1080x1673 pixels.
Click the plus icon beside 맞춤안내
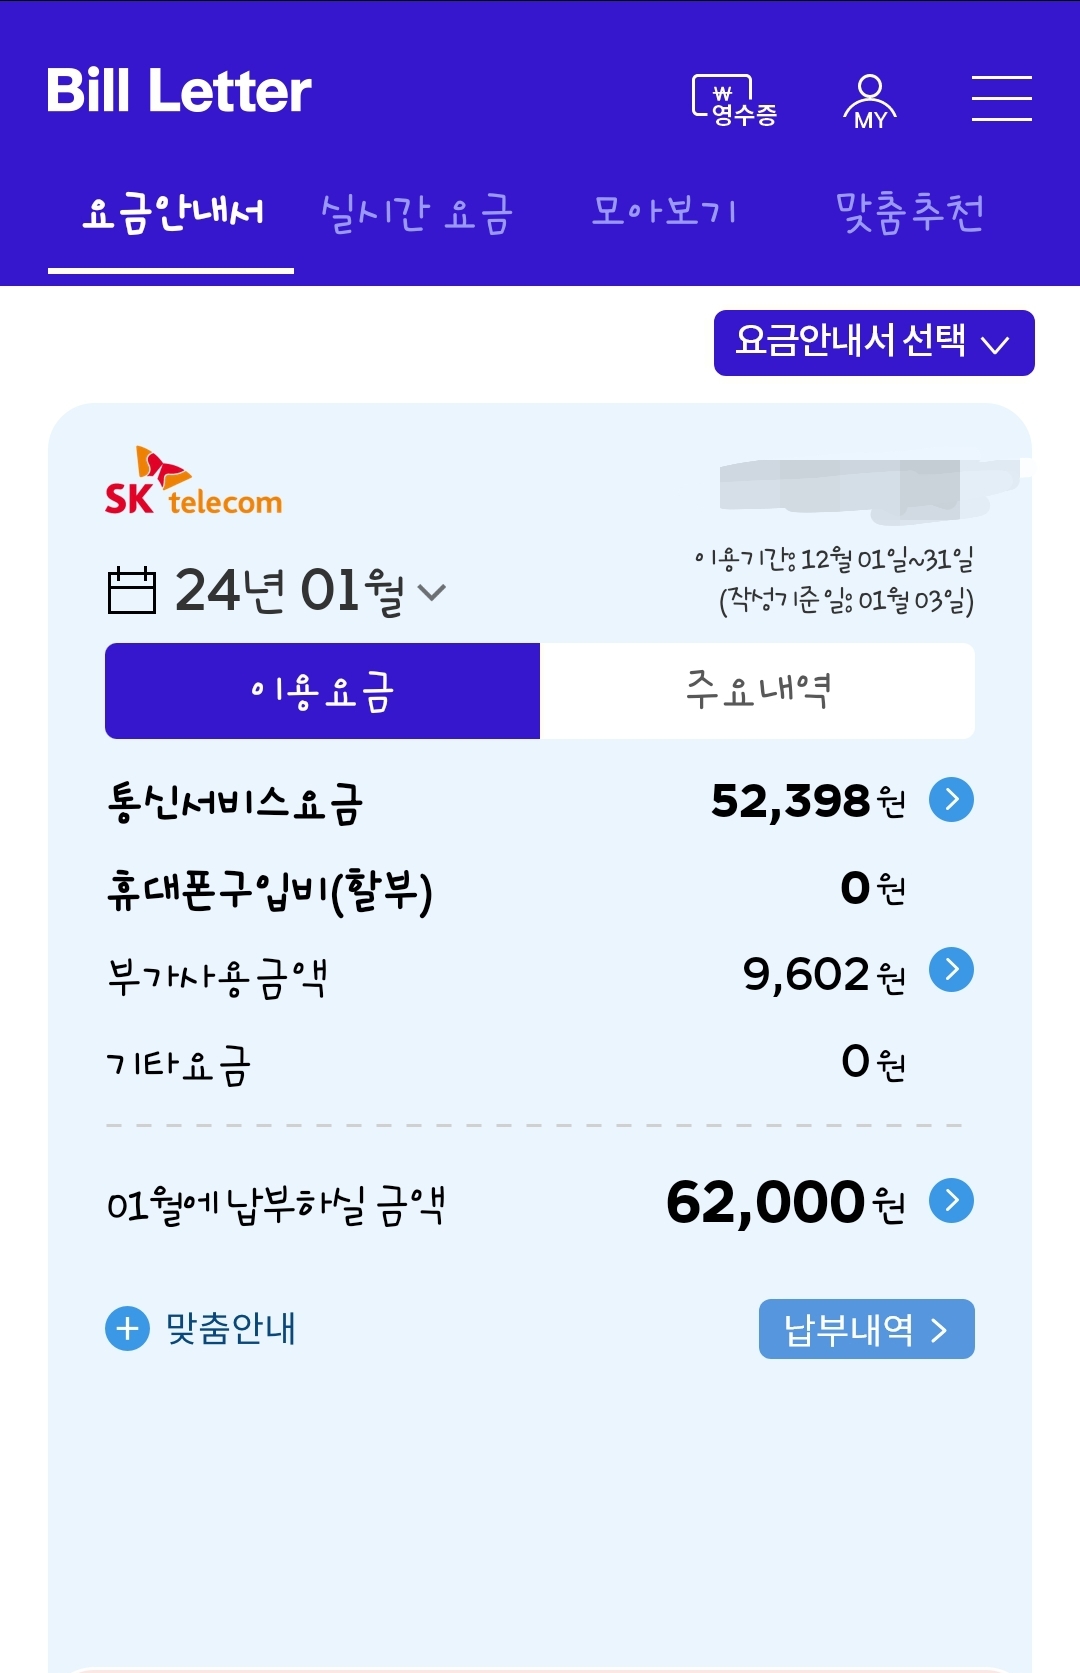tap(127, 1329)
